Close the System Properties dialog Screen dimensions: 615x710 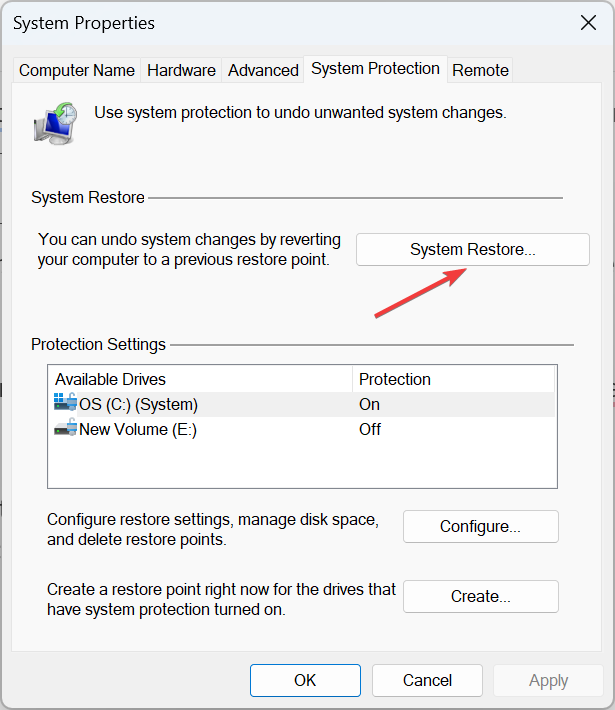(587, 22)
